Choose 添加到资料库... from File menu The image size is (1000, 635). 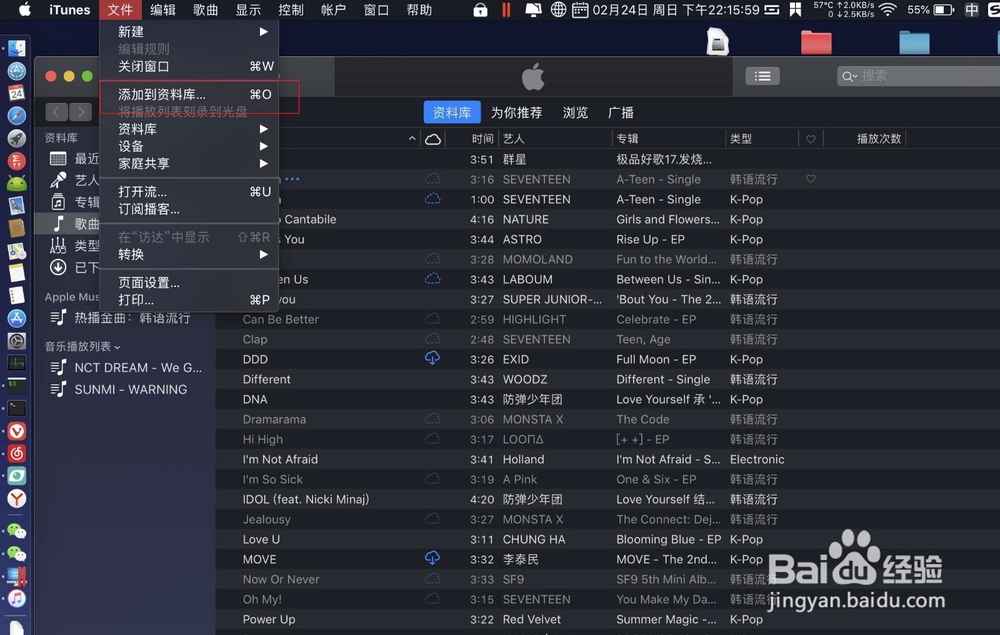189,94
